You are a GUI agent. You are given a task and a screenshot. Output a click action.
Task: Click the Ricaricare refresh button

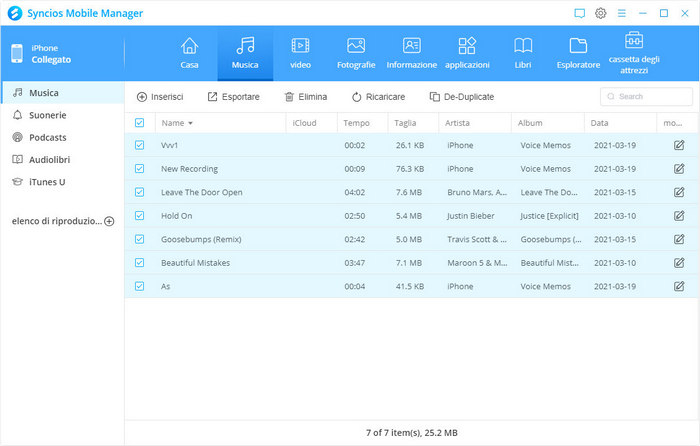378,97
